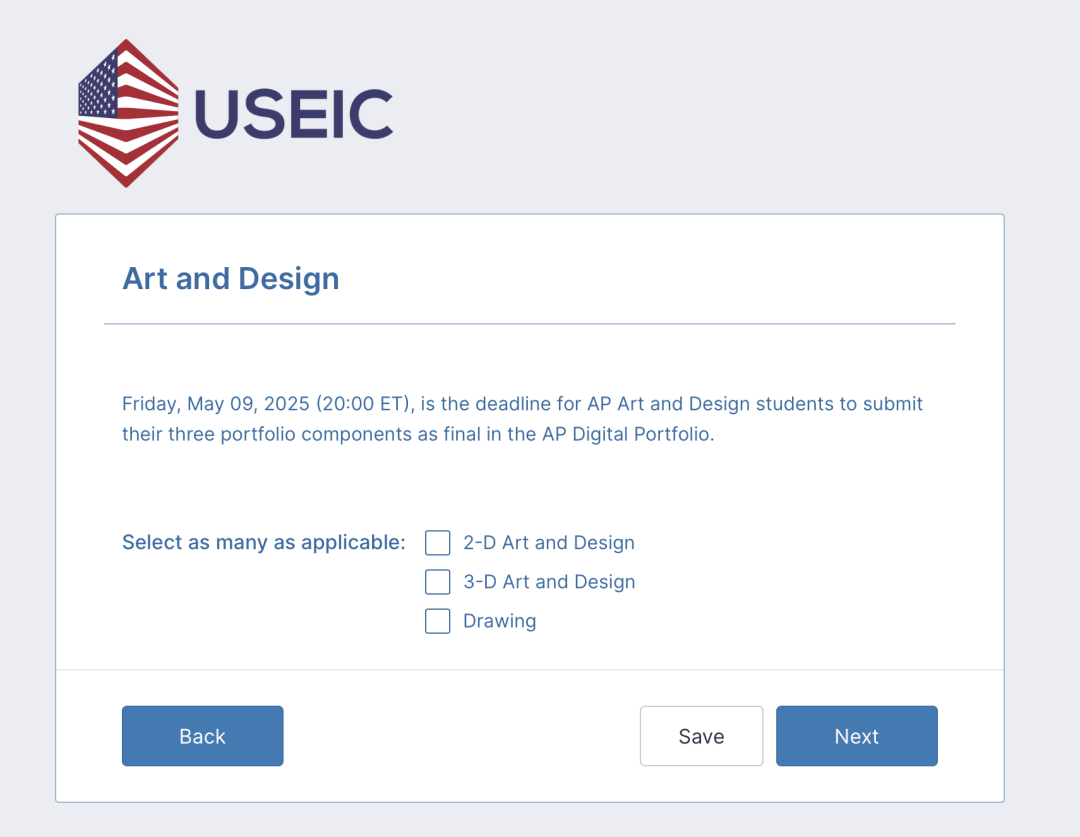Click the USEIC wordmark text
Screen dimensions: 1080x837
click(293, 114)
